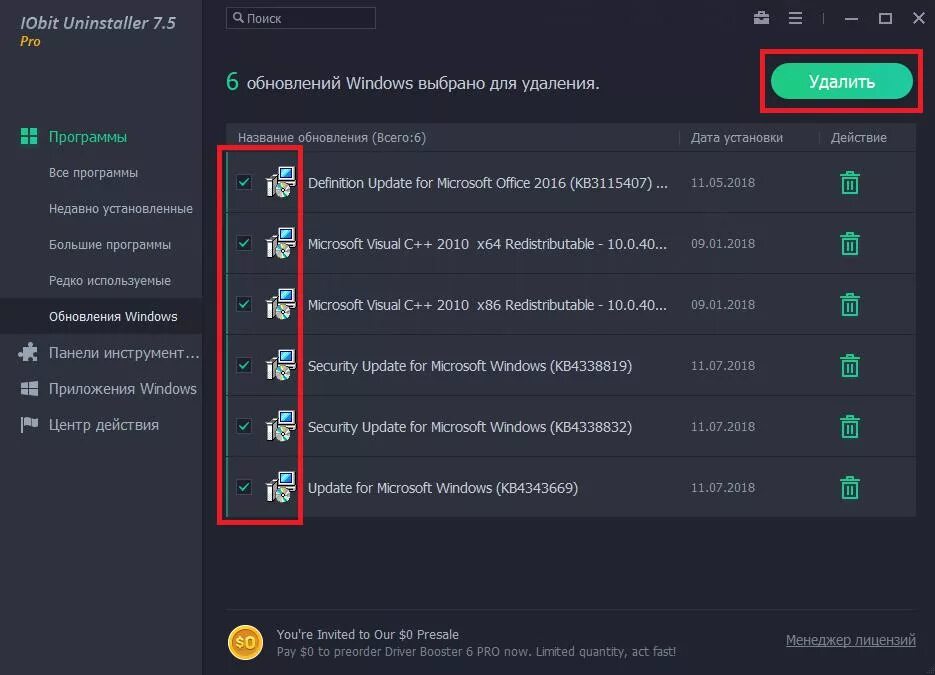Viewport: 935px width, 675px height.
Task: Open the hamburger options menu
Action: [x=795, y=18]
